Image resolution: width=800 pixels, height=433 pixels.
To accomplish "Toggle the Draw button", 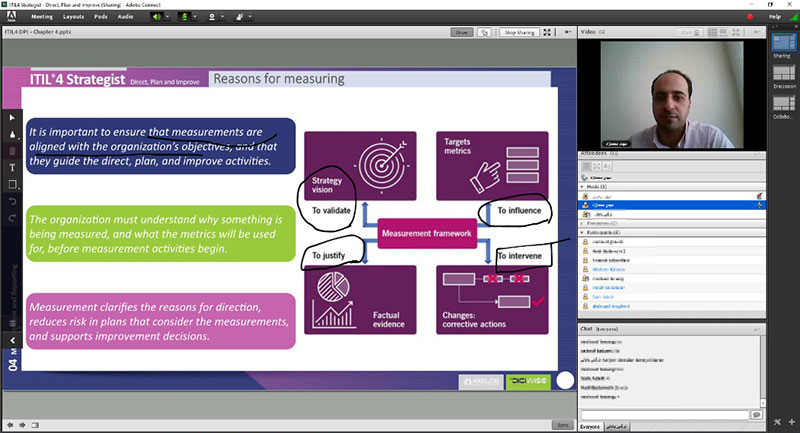I will tap(461, 32).
